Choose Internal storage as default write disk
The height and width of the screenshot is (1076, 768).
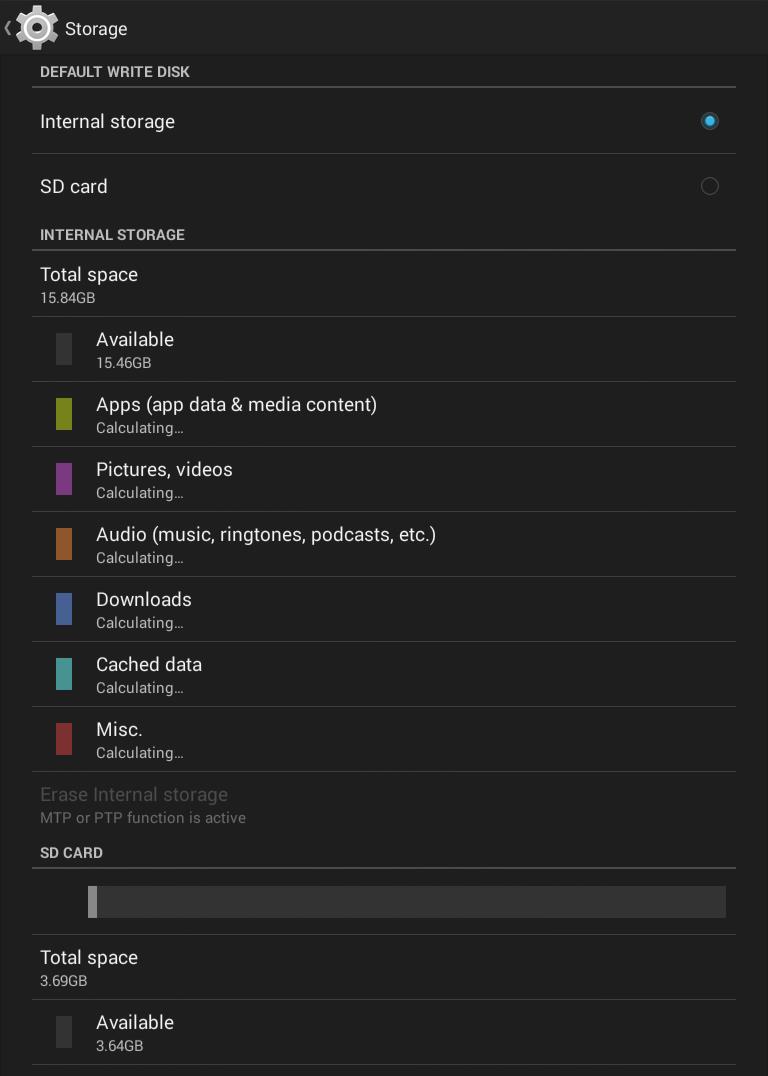107,122
